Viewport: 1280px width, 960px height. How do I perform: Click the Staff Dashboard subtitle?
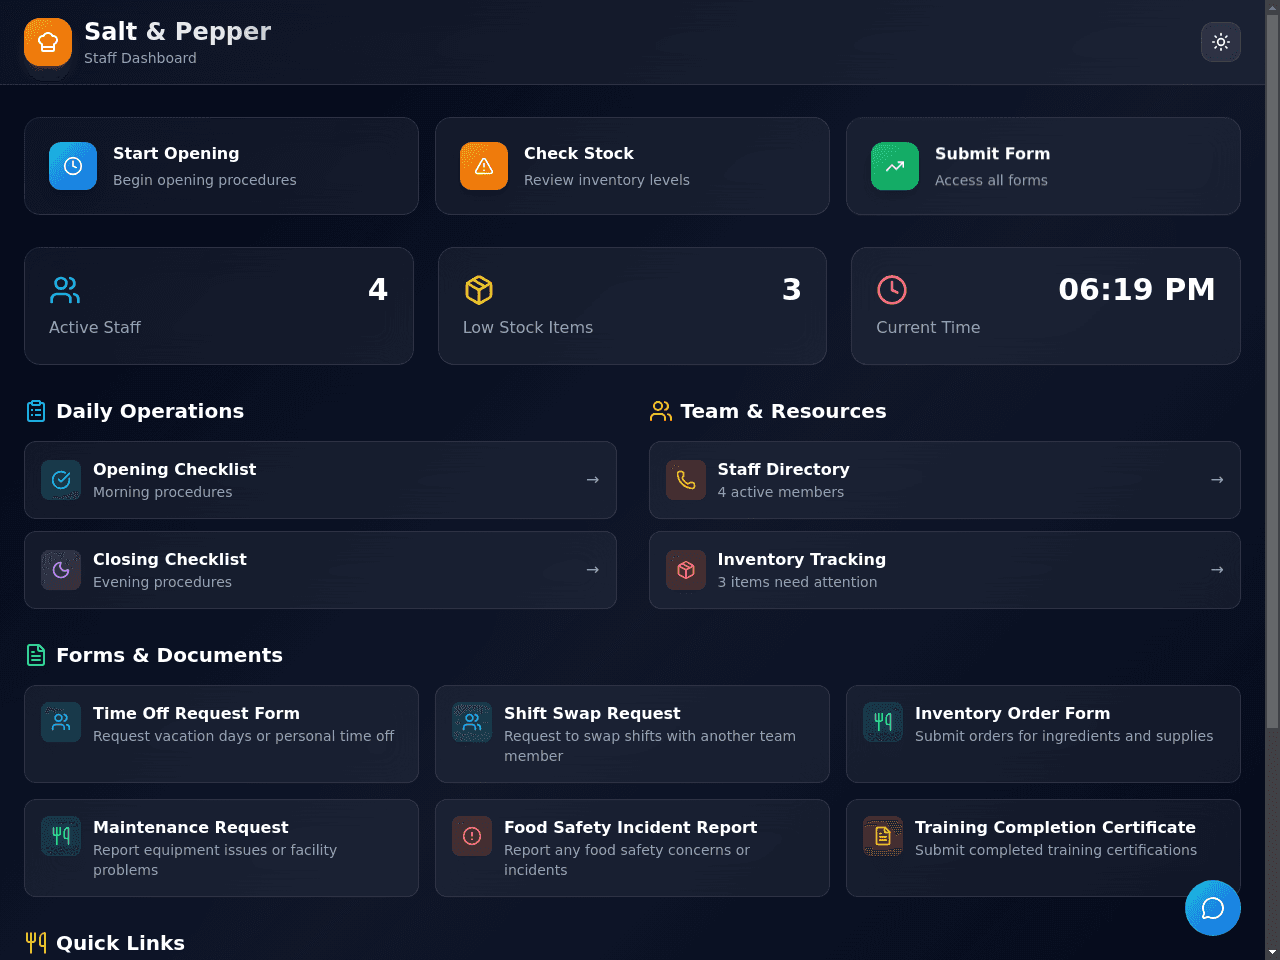[140, 58]
